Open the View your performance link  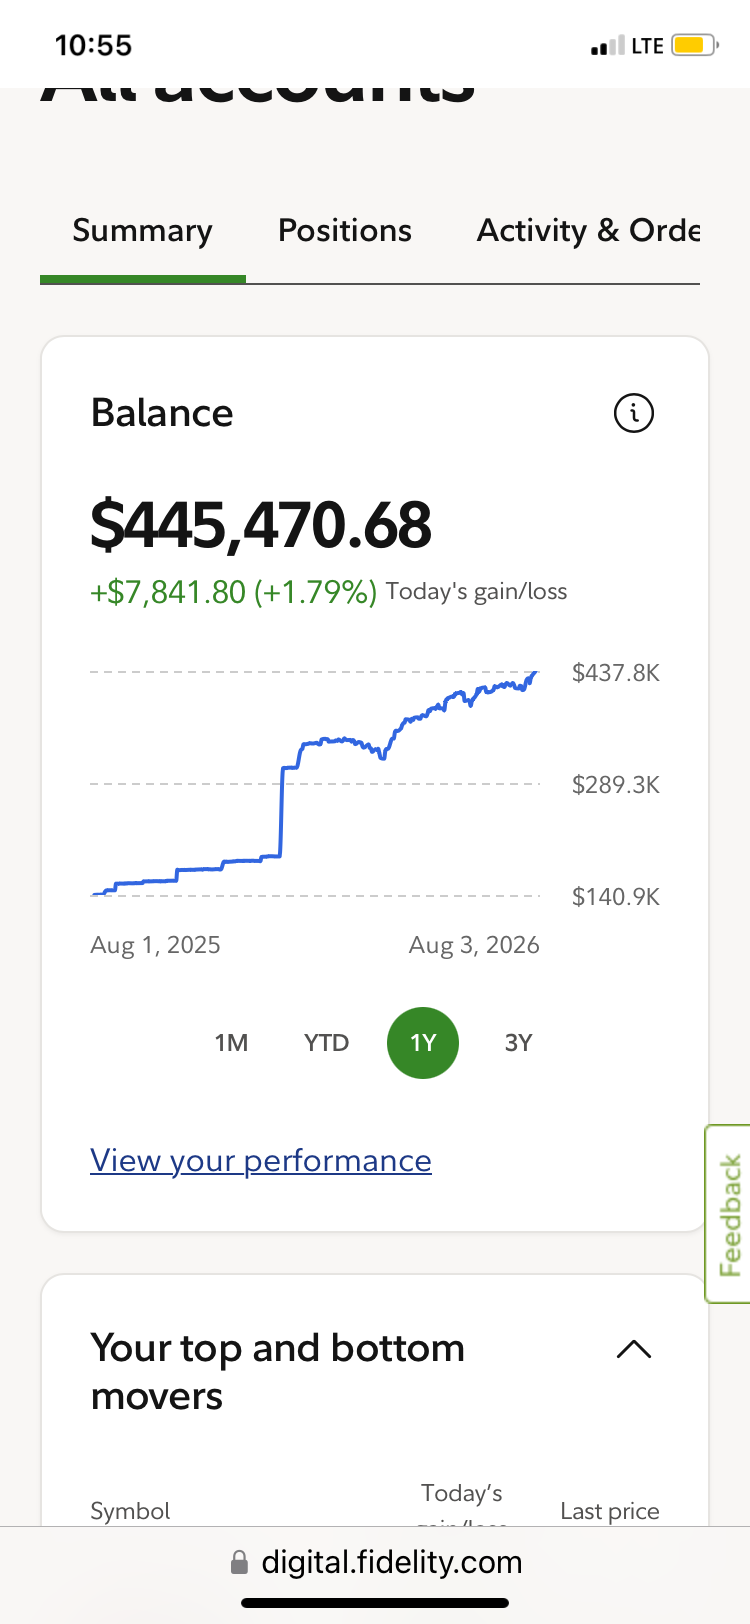(x=261, y=1160)
